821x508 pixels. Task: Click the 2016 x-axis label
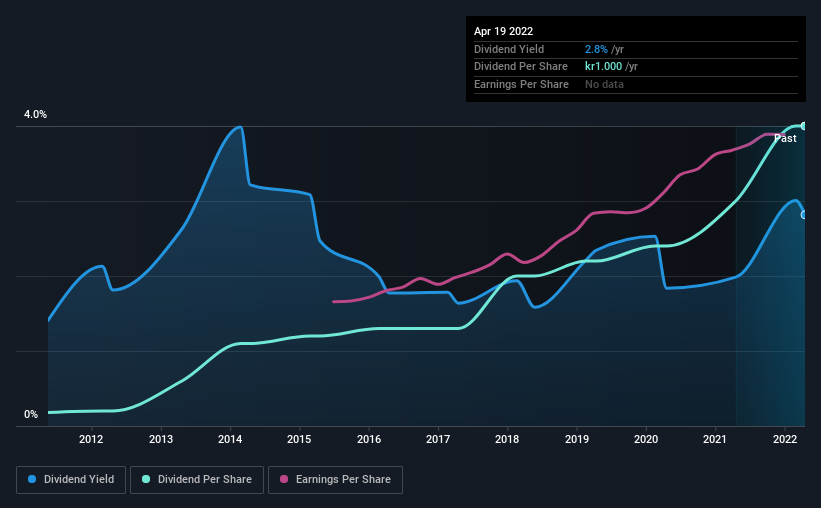tap(369, 439)
